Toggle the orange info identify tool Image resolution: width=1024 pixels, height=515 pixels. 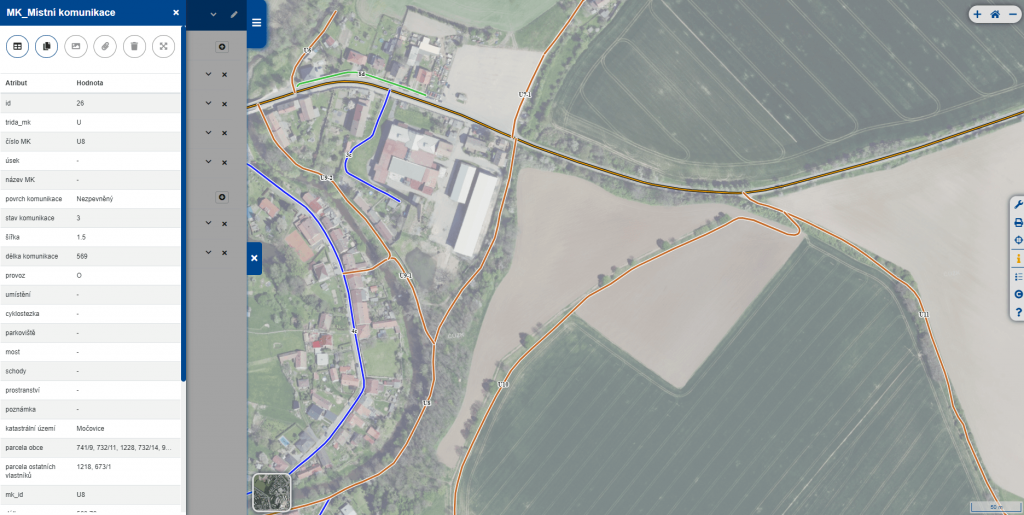coord(1018,258)
